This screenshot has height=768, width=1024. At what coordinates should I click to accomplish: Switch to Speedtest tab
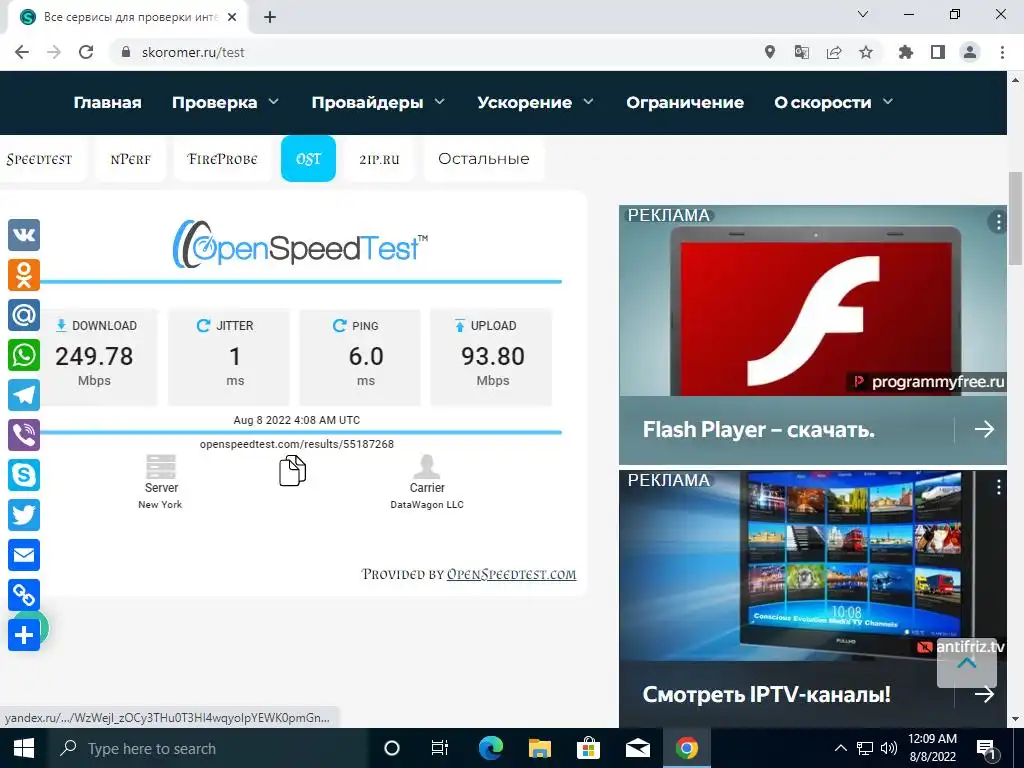pyautogui.click(x=39, y=159)
